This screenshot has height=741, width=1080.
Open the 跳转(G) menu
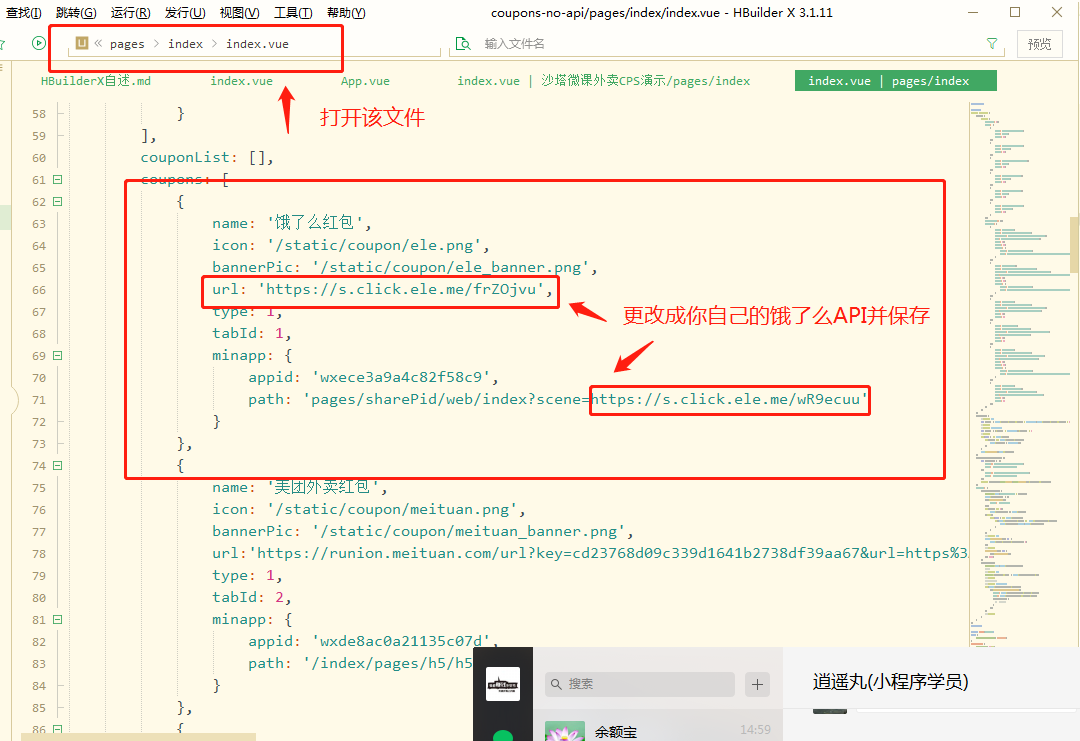click(76, 12)
